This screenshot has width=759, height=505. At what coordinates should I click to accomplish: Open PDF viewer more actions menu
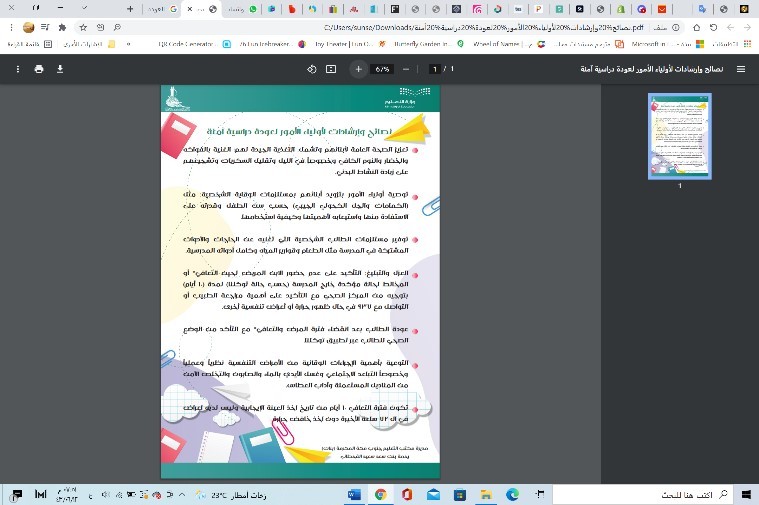(x=17, y=69)
